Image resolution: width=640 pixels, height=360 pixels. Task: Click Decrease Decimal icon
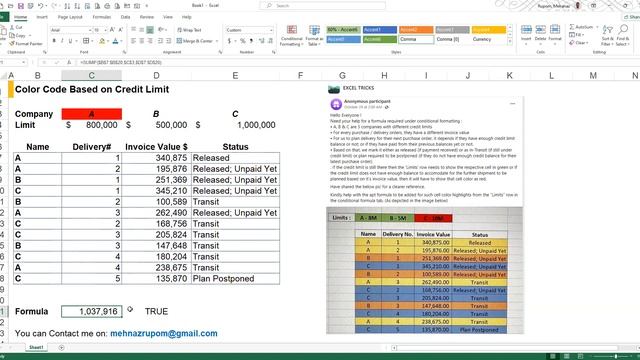click(x=271, y=41)
